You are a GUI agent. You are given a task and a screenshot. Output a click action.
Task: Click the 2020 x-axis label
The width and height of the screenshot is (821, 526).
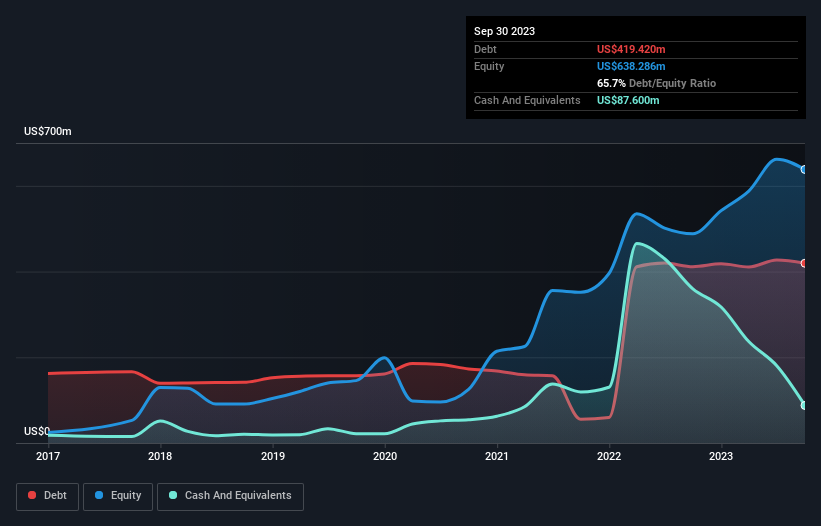[385, 456]
